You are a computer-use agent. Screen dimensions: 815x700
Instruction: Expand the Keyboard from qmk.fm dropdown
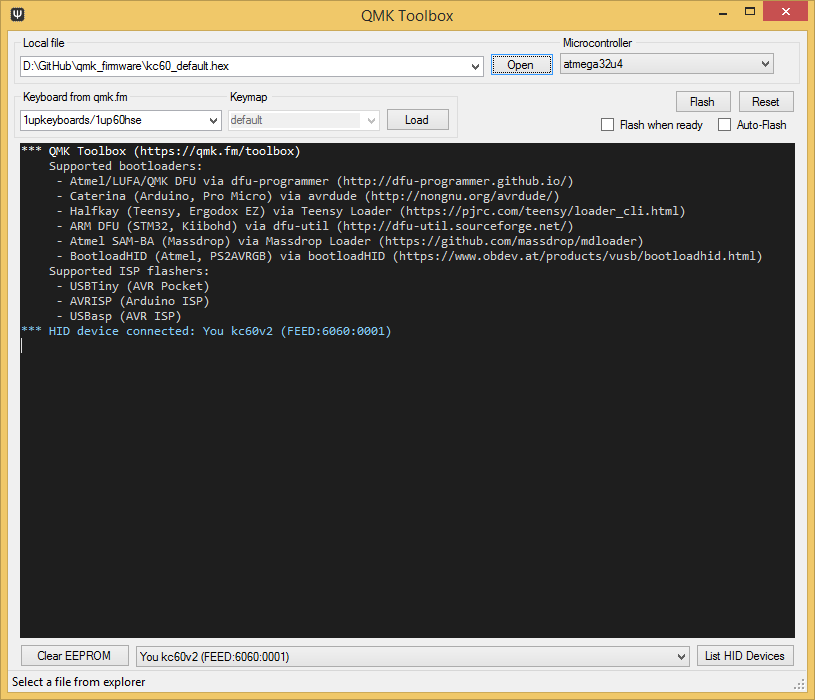(x=212, y=119)
